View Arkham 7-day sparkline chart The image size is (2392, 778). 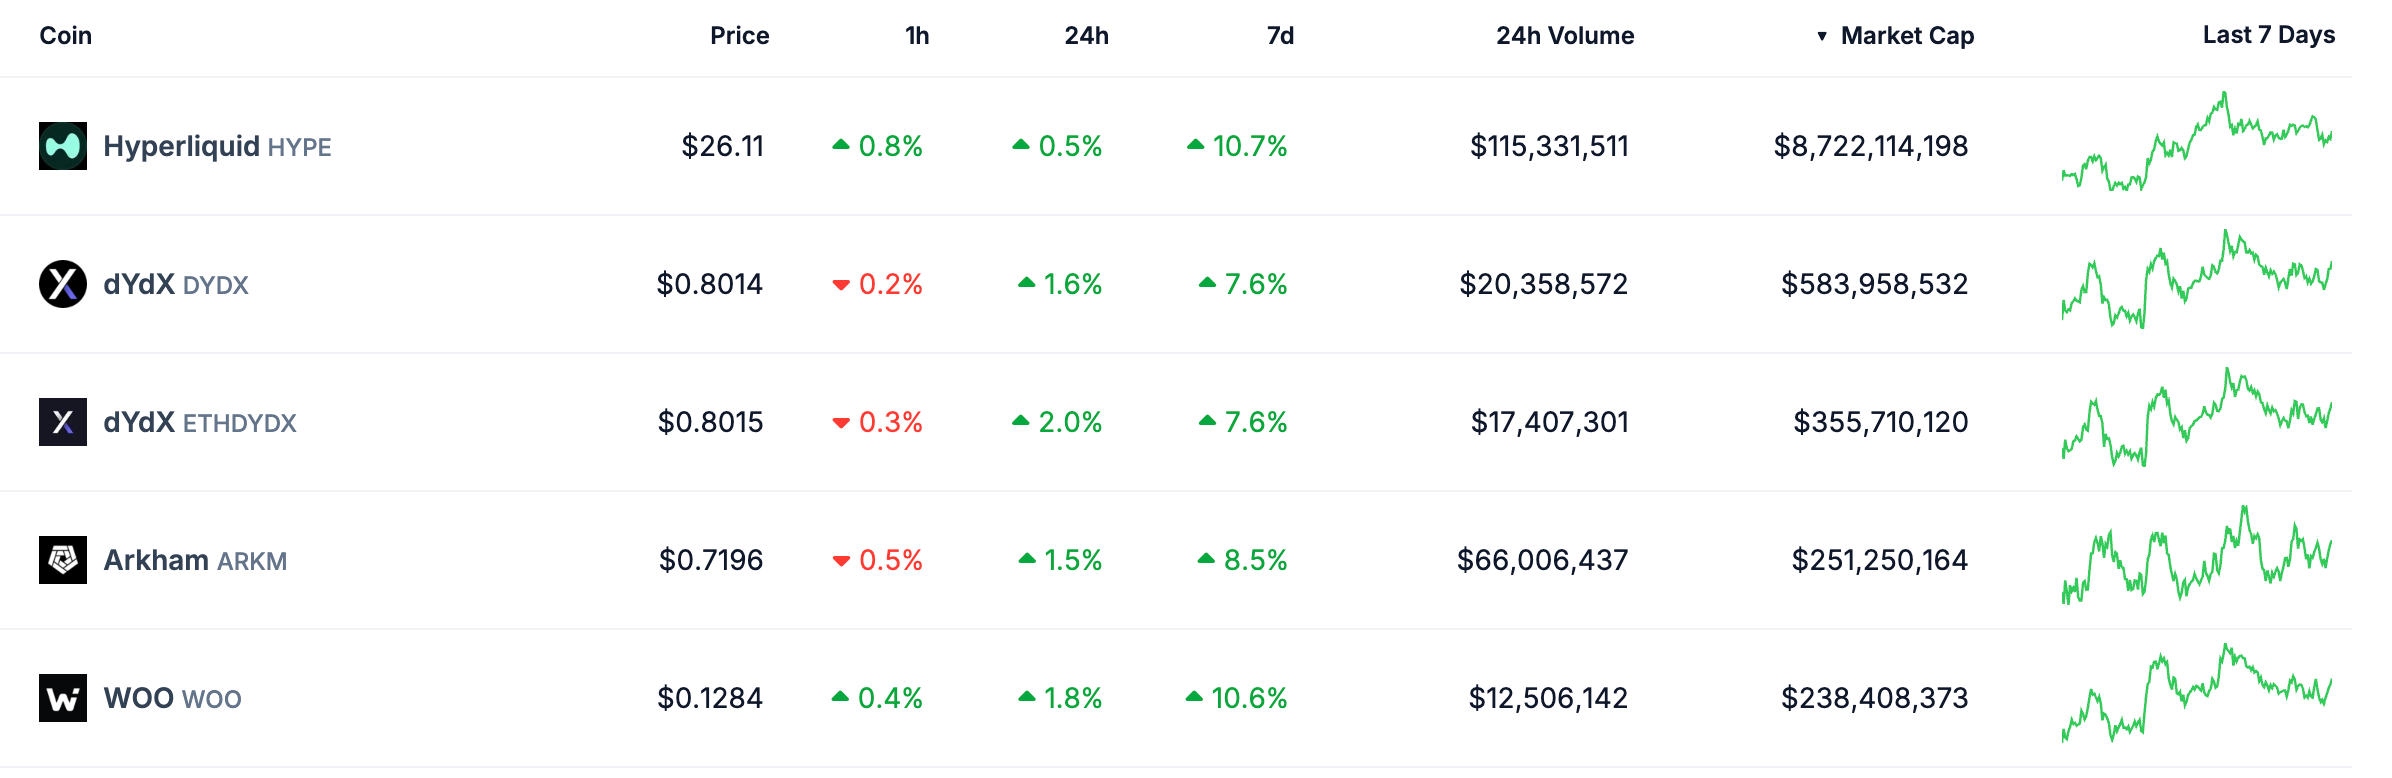[2196, 556]
